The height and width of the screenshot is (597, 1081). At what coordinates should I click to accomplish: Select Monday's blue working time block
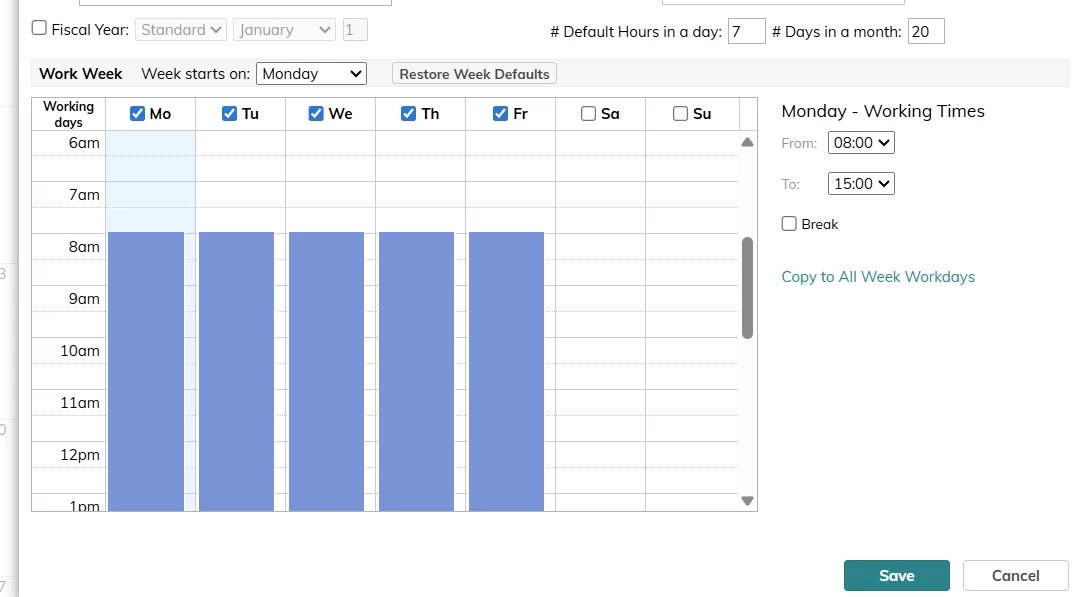(x=146, y=372)
